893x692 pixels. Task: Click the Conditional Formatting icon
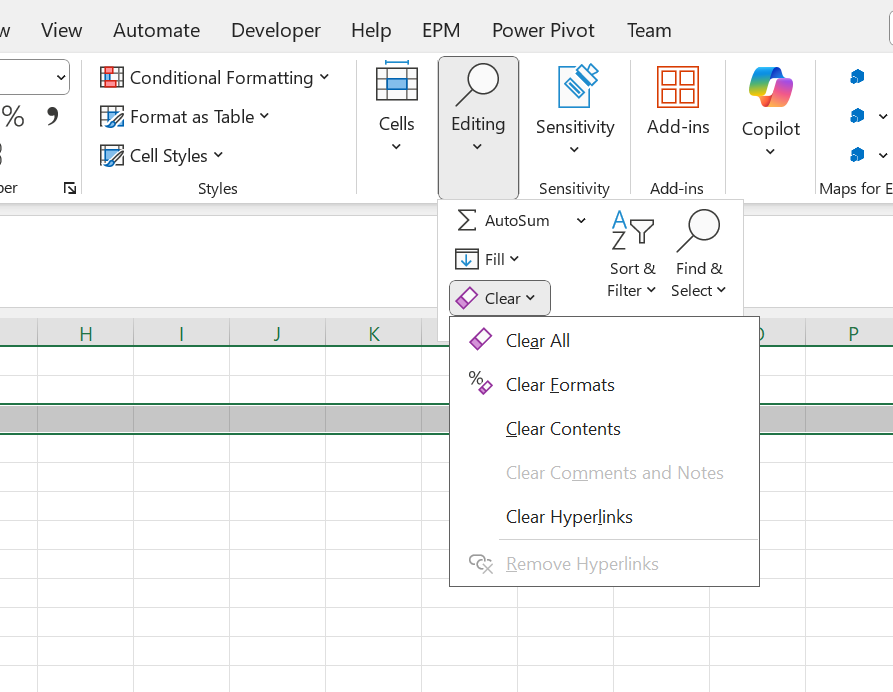pos(112,77)
